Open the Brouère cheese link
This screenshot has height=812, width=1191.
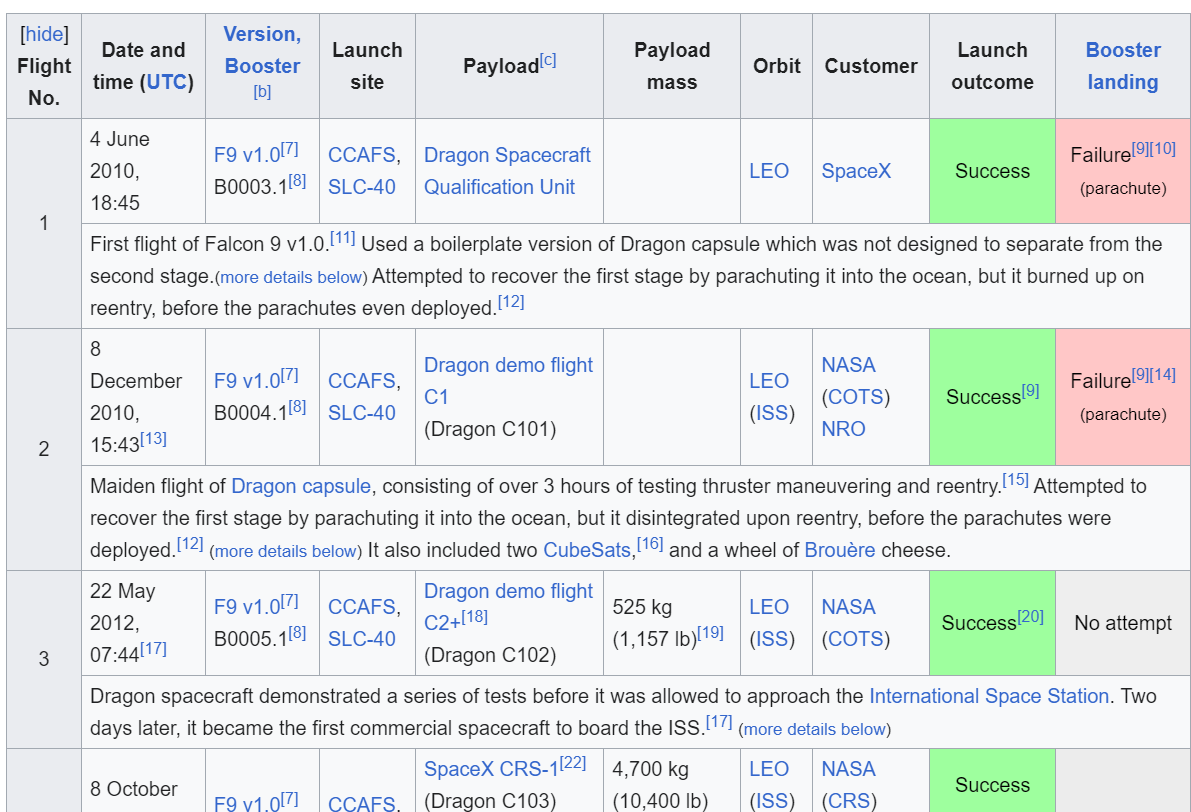tap(839, 551)
